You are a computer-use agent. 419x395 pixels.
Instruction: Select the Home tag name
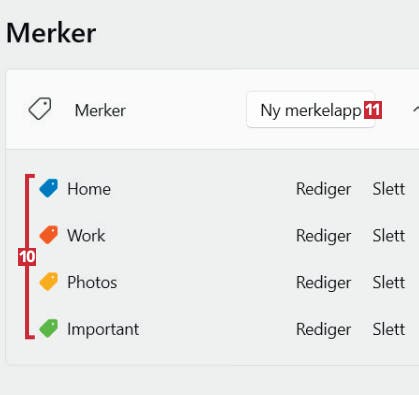pyautogui.click(x=89, y=189)
